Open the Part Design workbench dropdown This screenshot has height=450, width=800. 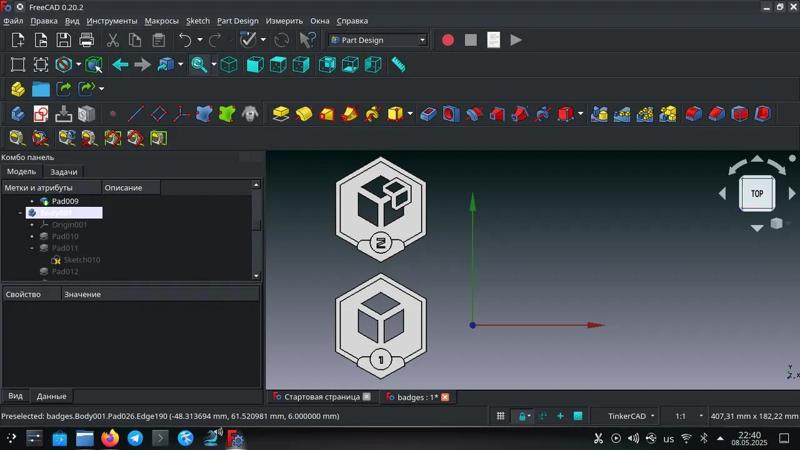point(378,40)
